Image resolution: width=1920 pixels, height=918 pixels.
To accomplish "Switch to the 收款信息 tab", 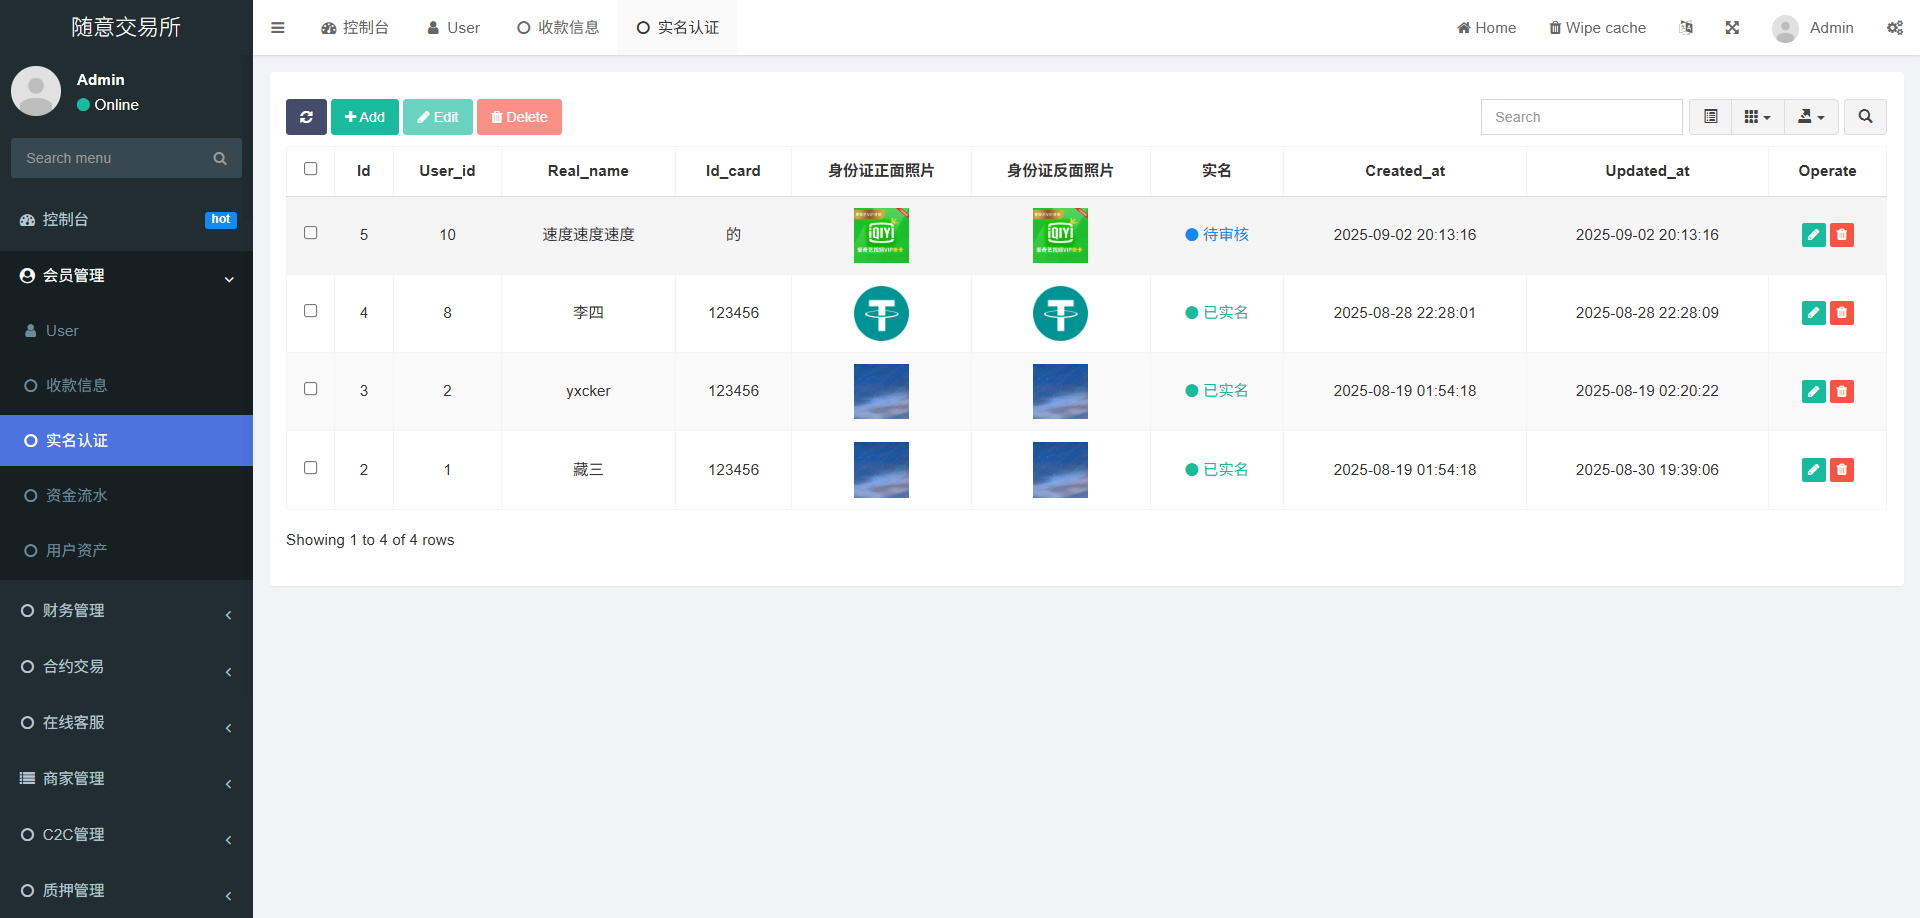I will coord(558,28).
